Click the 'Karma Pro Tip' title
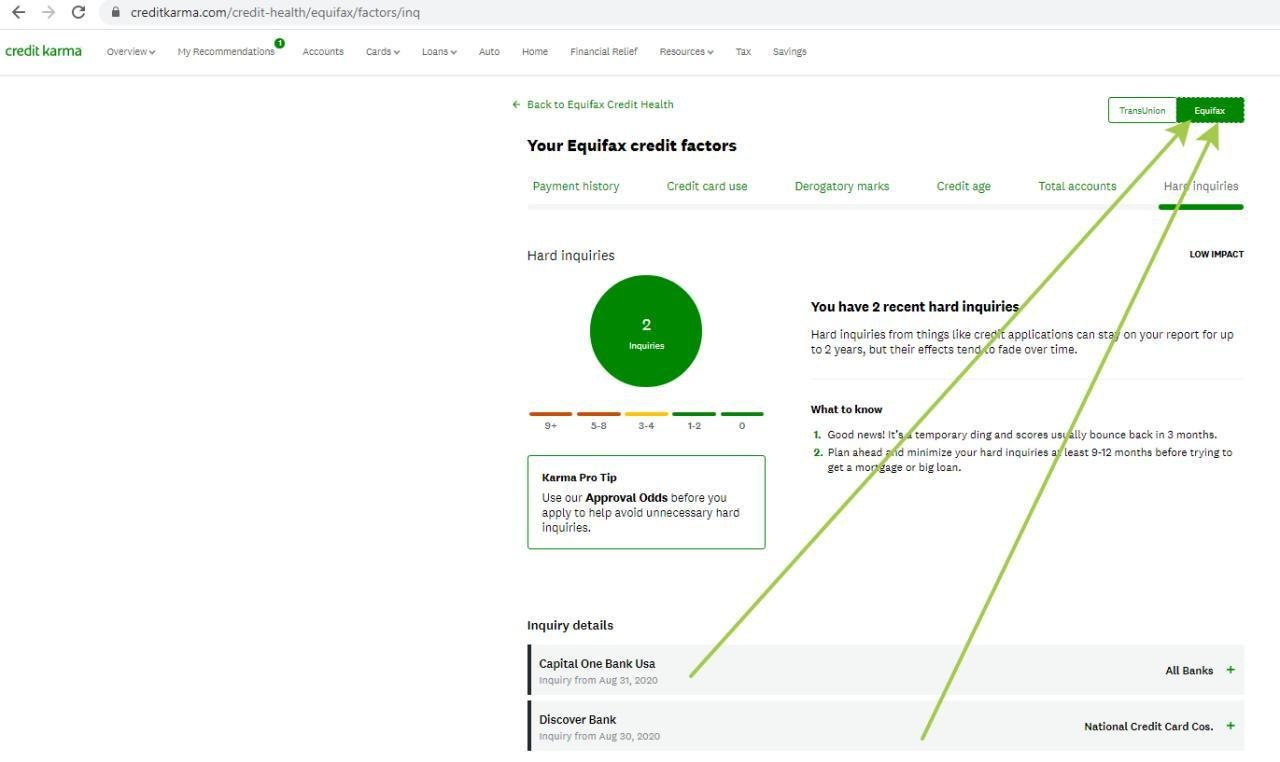 (x=579, y=477)
